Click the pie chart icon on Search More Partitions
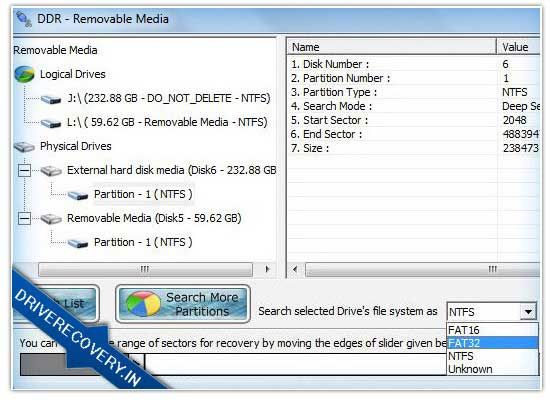The height and width of the screenshot is (400, 550). point(143,304)
